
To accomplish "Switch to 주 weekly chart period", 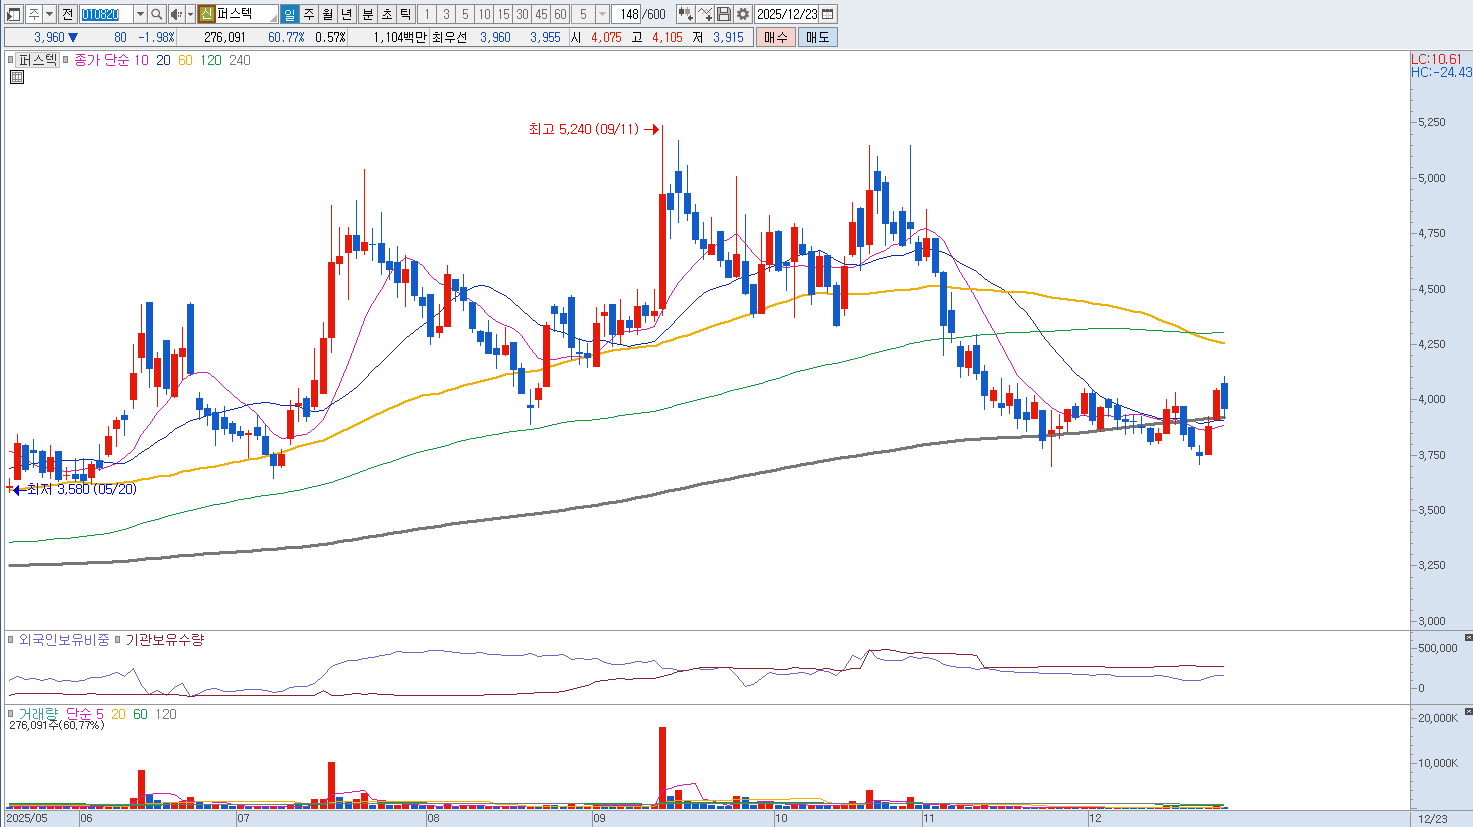I will tap(308, 14).
